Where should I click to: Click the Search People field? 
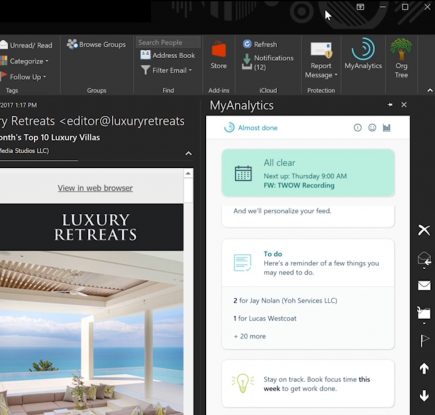click(x=168, y=42)
